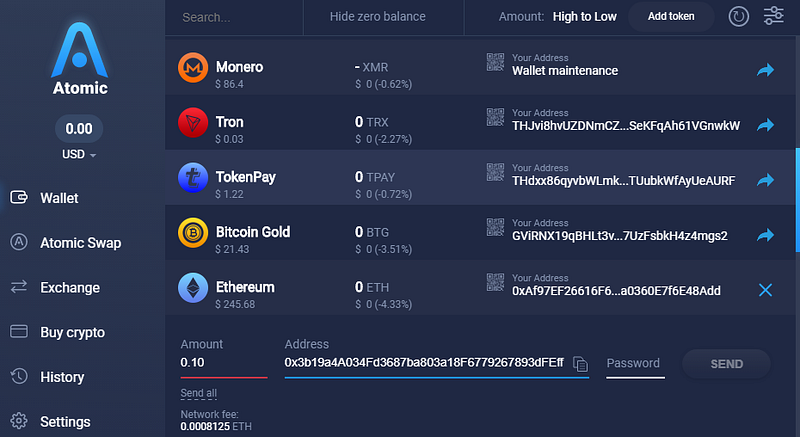Click the TokenPay coin icon

pos(193,177)
